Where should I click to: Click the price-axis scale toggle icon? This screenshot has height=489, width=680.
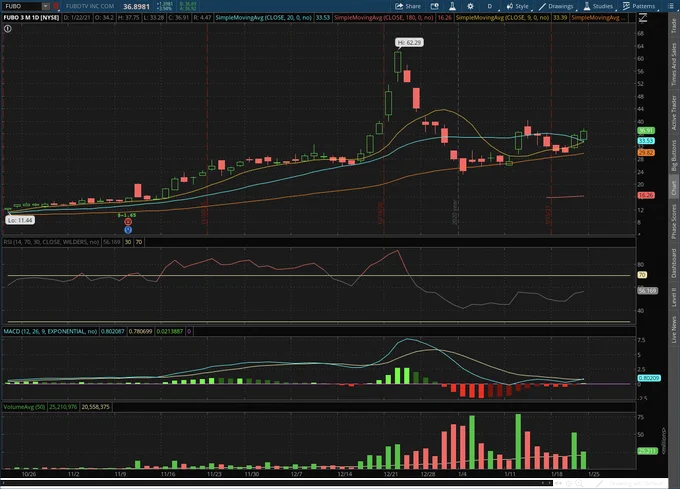tap(643, 18)
